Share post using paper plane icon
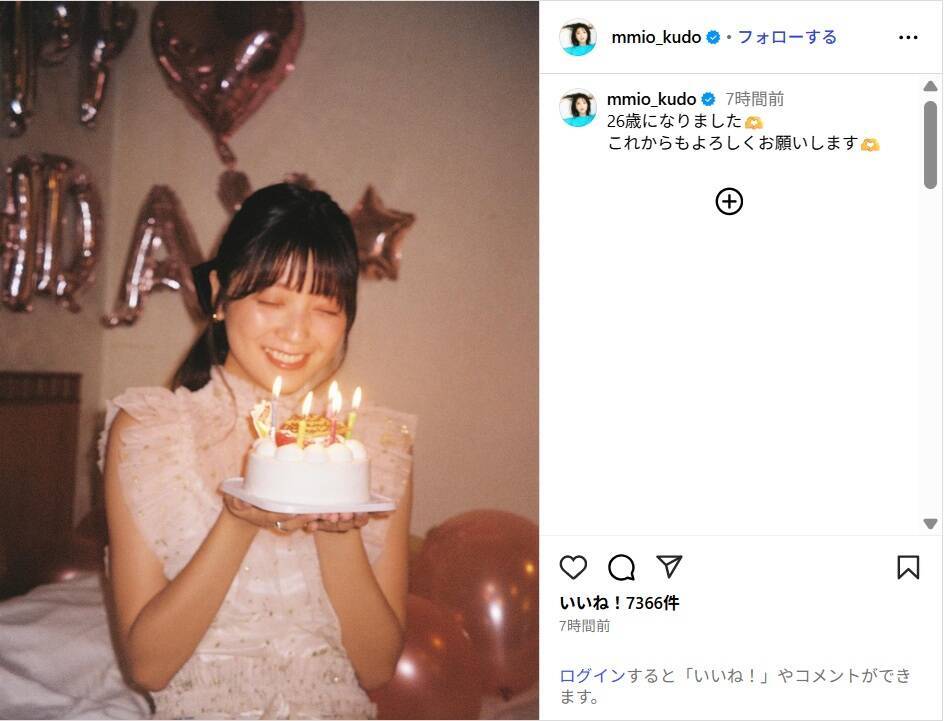This screenshot has width=944, height=721. pyautogui.click(x=669, y=566)
